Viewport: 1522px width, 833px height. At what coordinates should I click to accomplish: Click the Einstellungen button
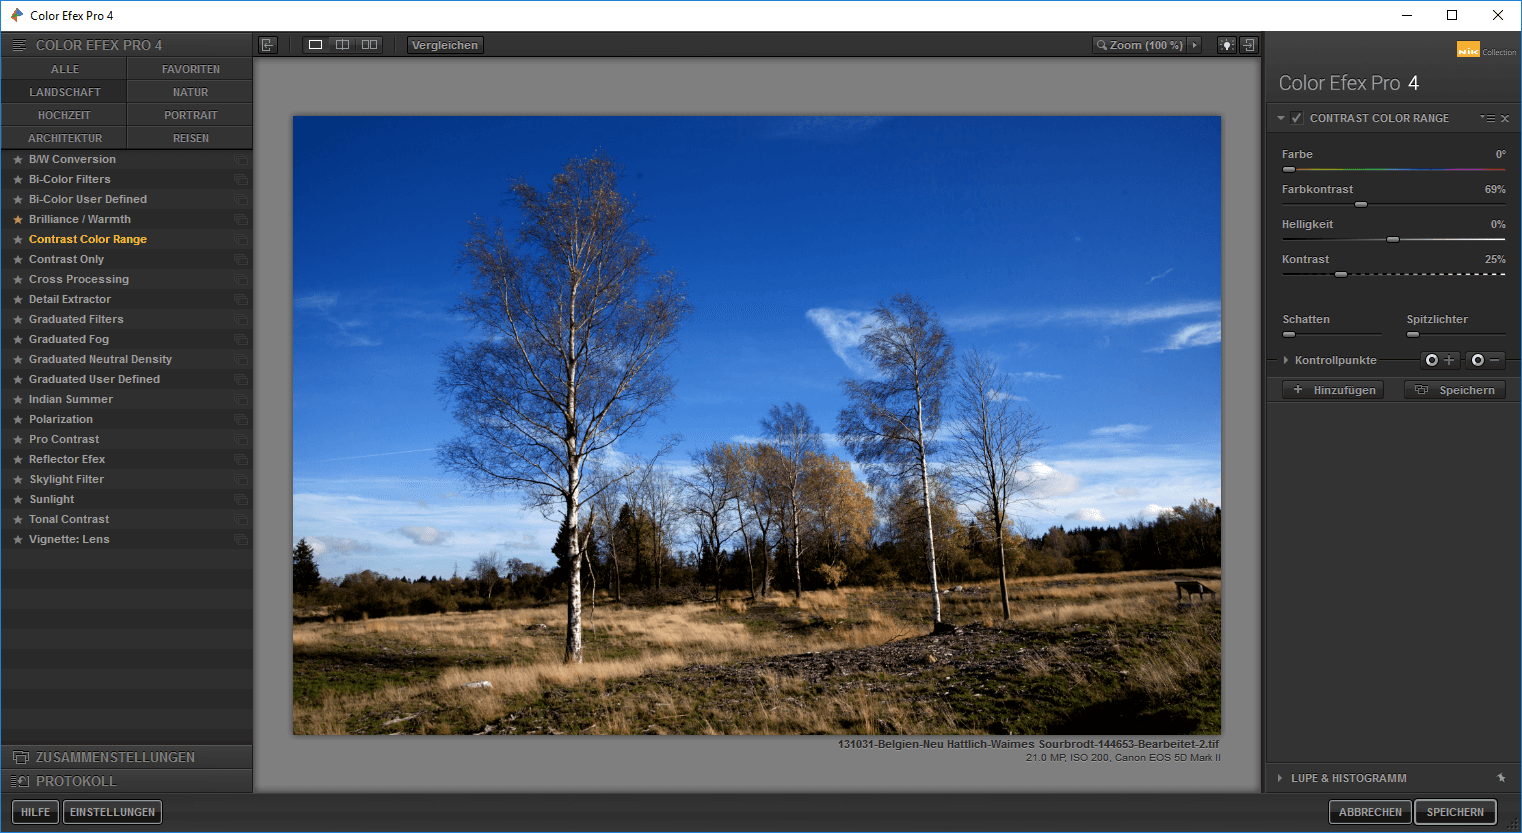tap(112, 812)
